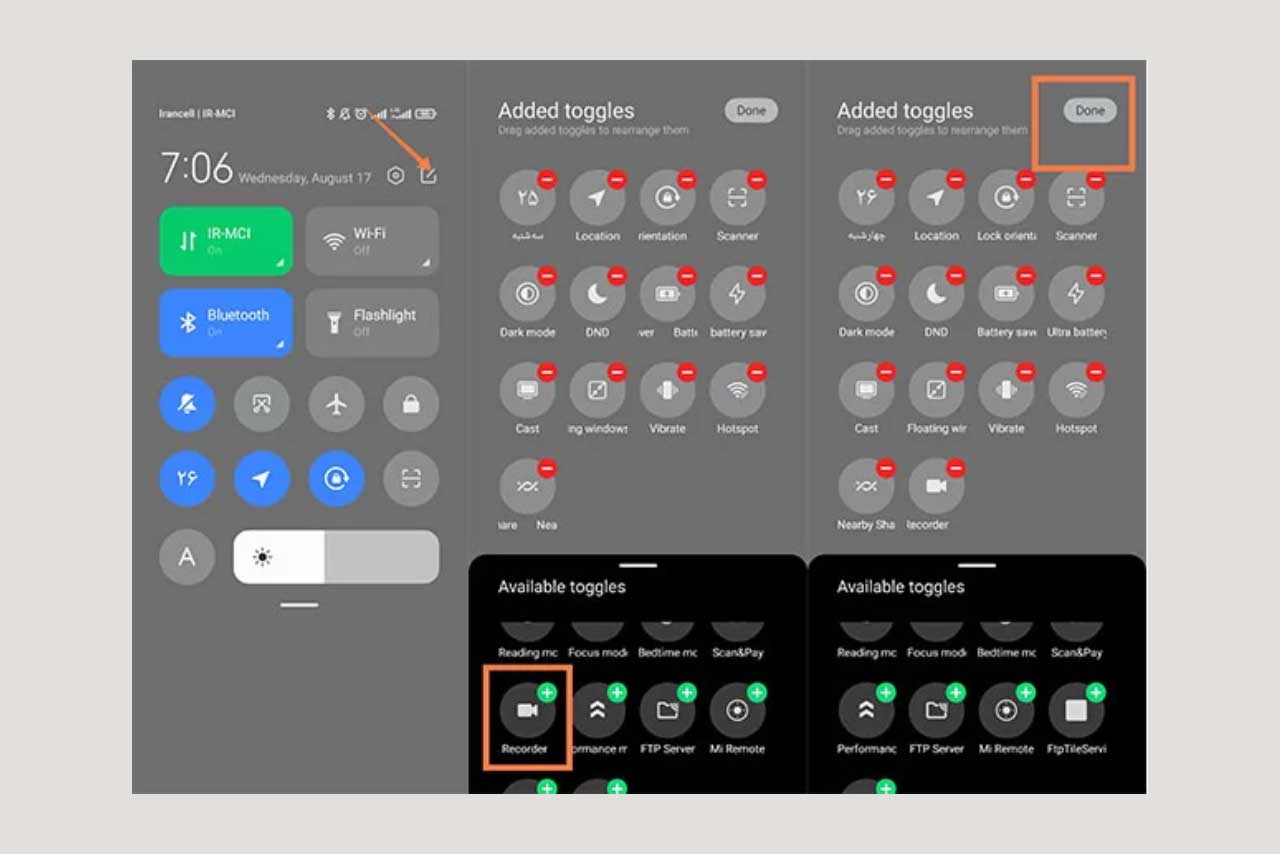Tap the screenshot scissors toggle

click(262, 404)
